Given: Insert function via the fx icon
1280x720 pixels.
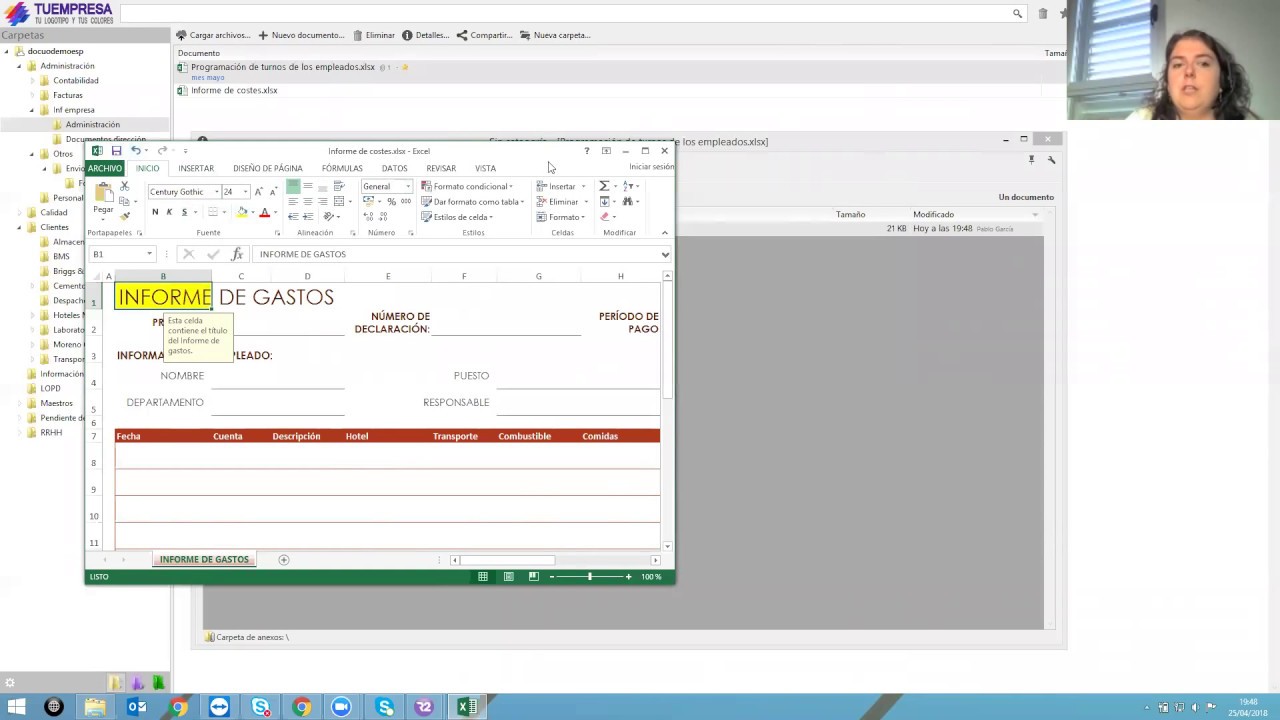Looking at the screenshot, I should (x=237, y=254).
